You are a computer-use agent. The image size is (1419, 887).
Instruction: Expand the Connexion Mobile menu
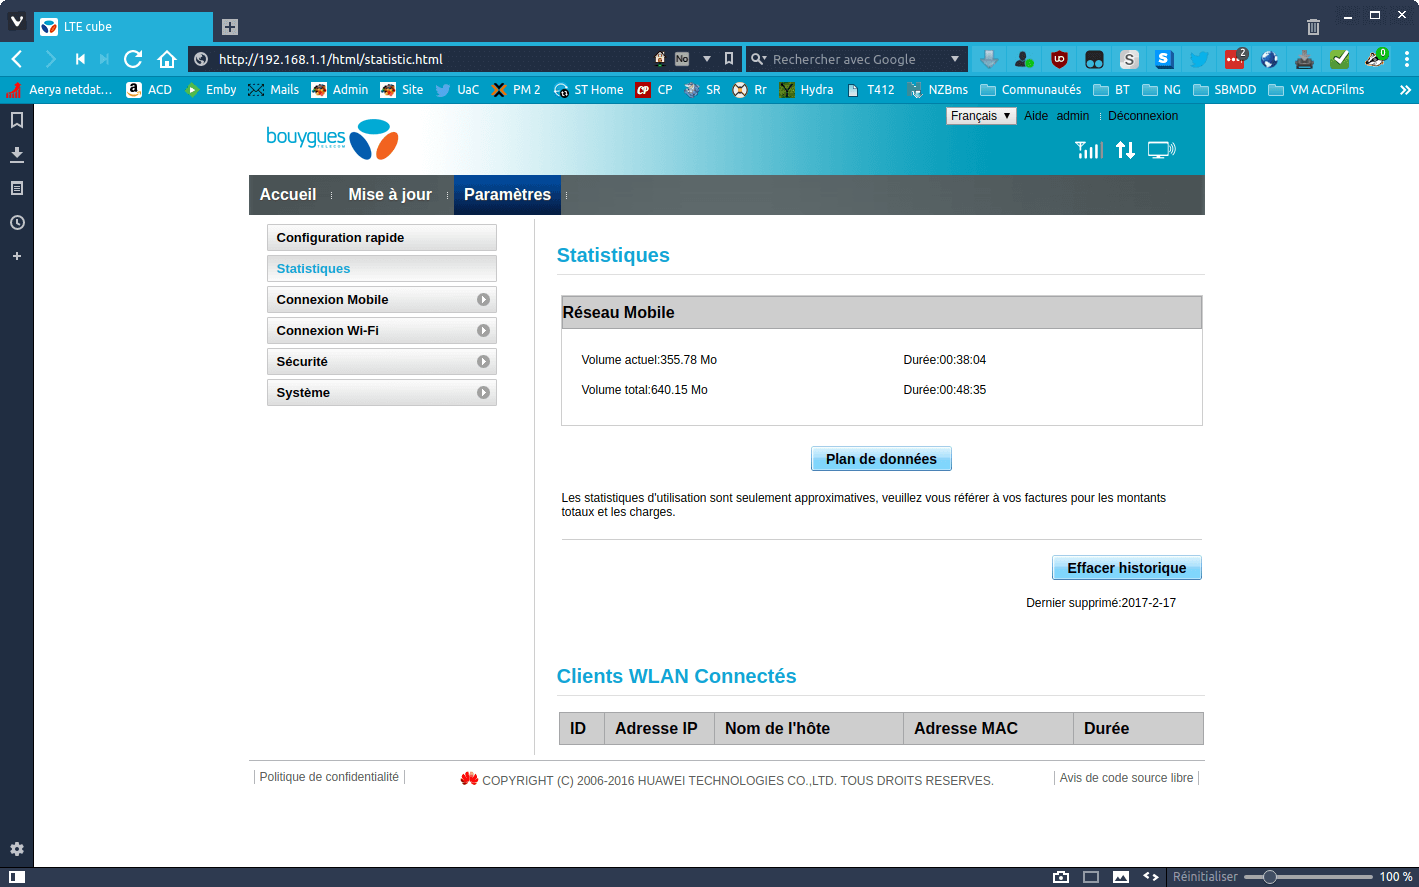(382, 300)
